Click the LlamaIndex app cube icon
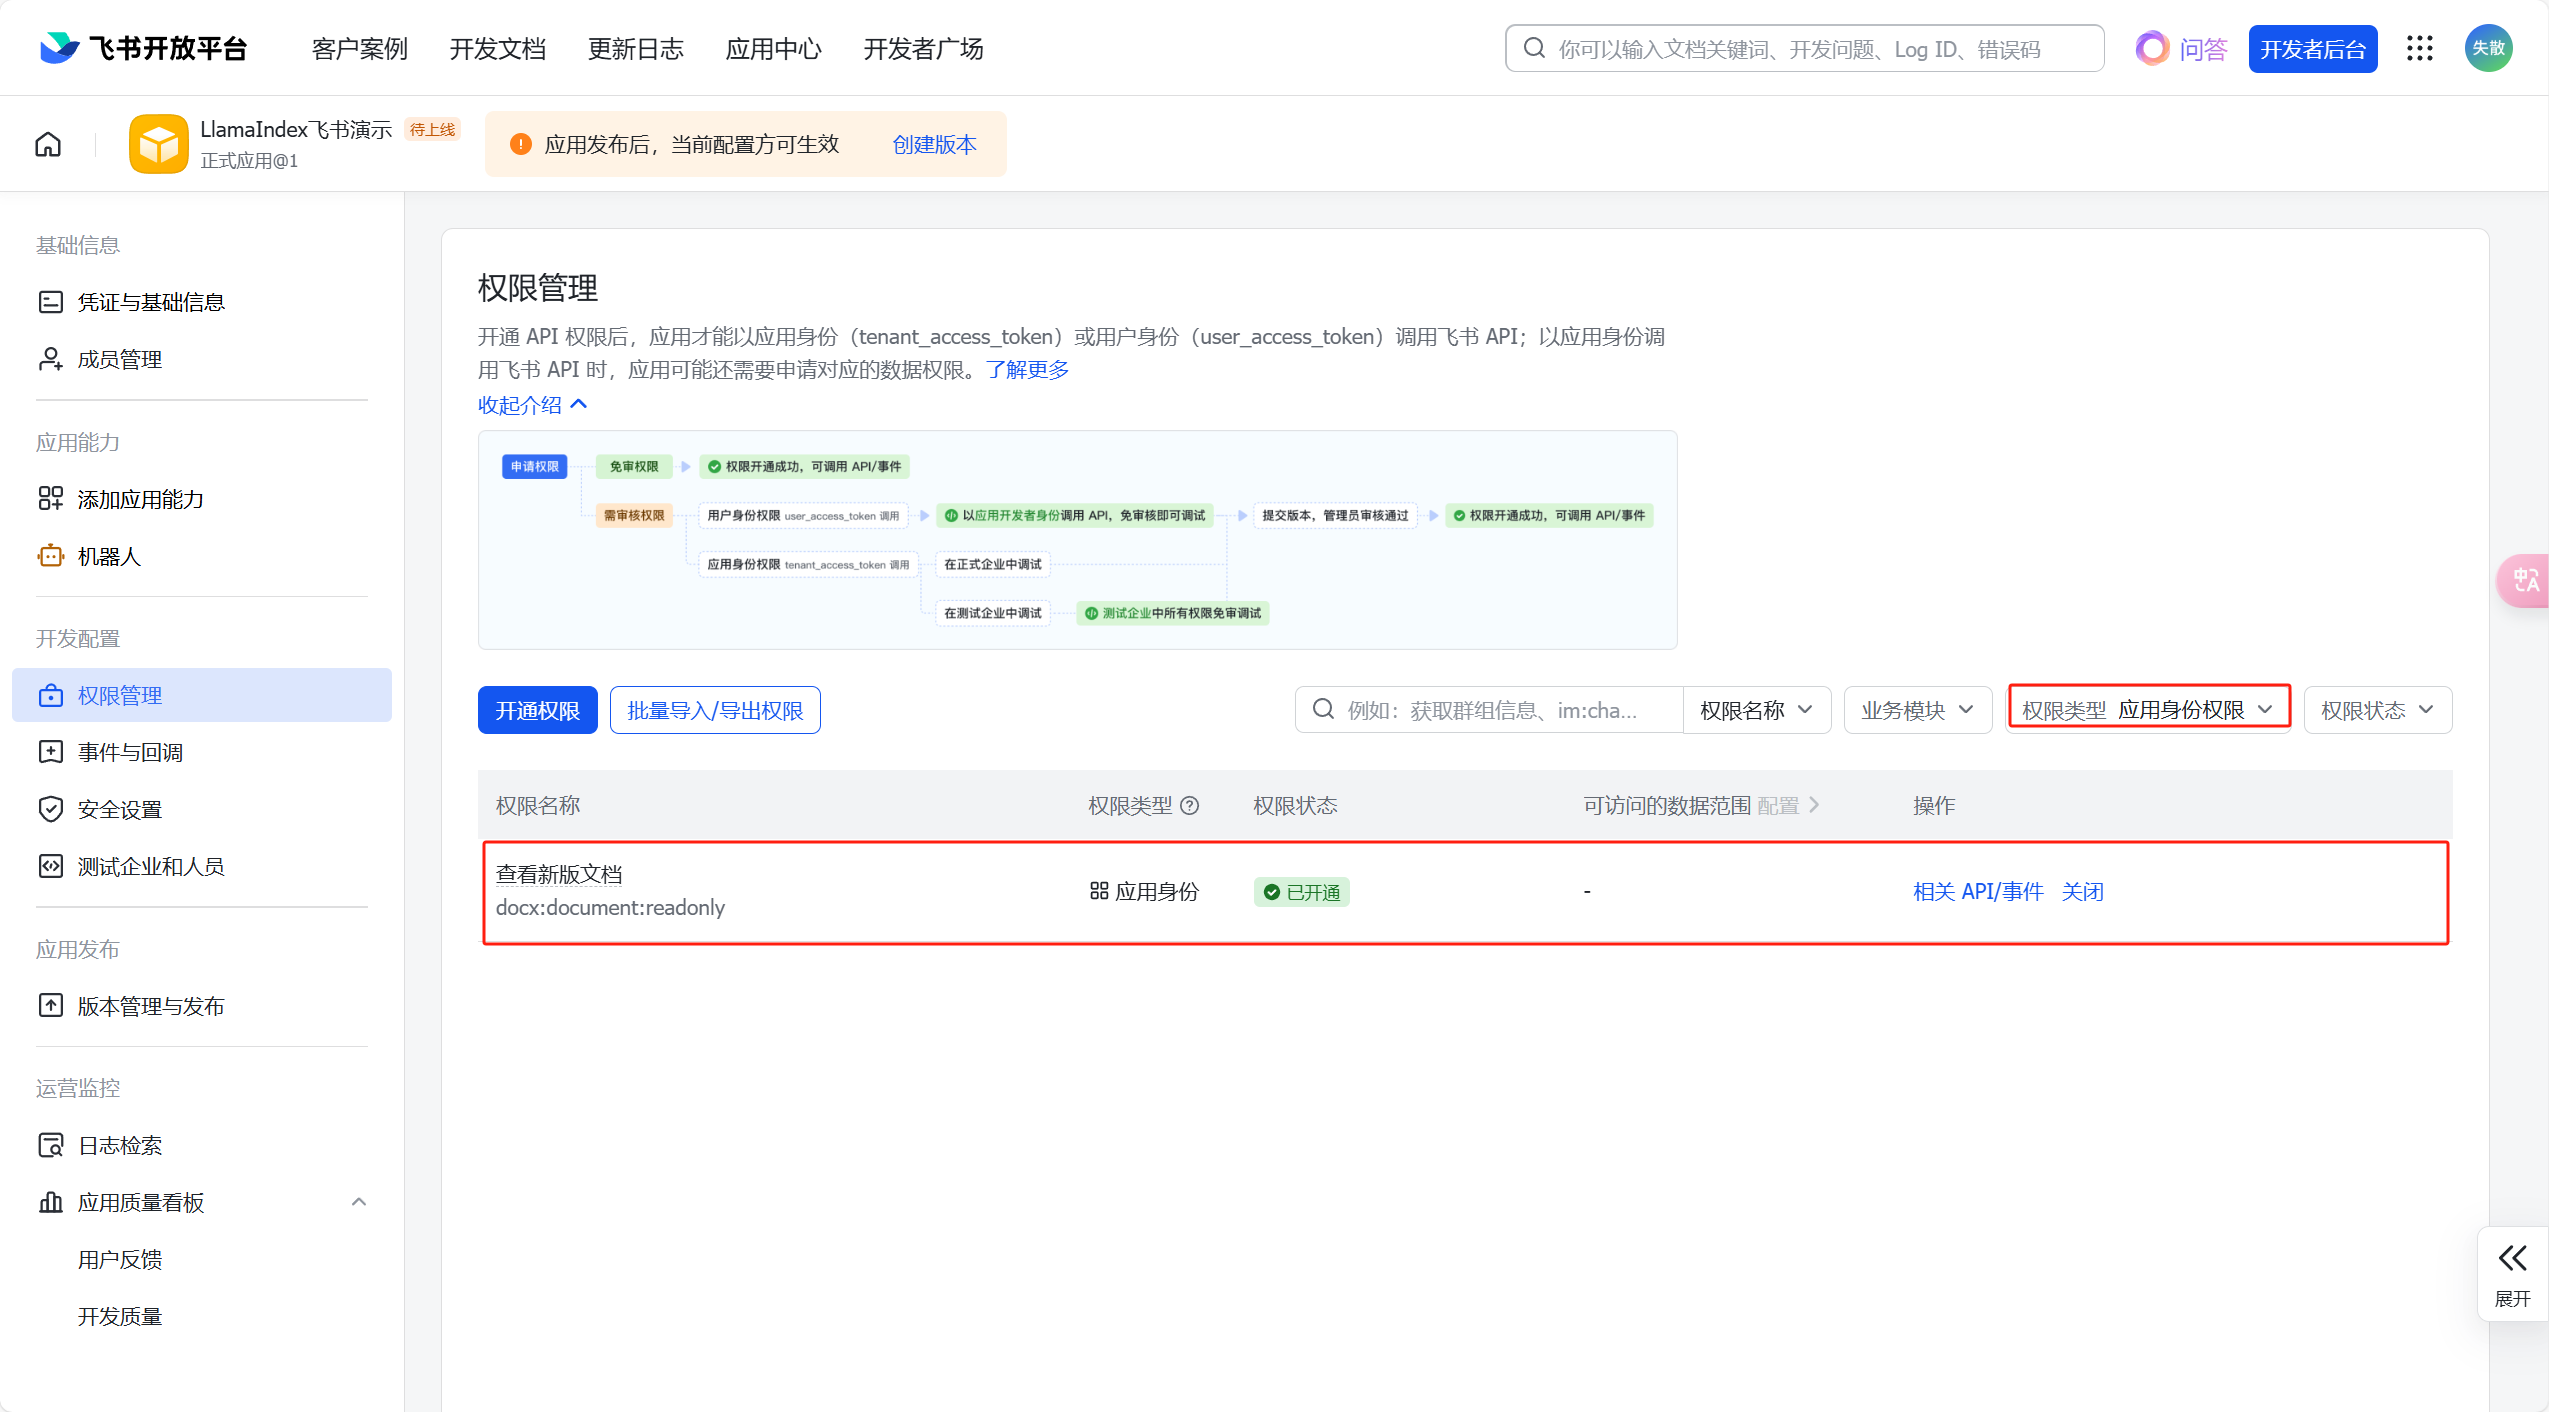Screen dimensions: 2549x1412 [159, 144]
